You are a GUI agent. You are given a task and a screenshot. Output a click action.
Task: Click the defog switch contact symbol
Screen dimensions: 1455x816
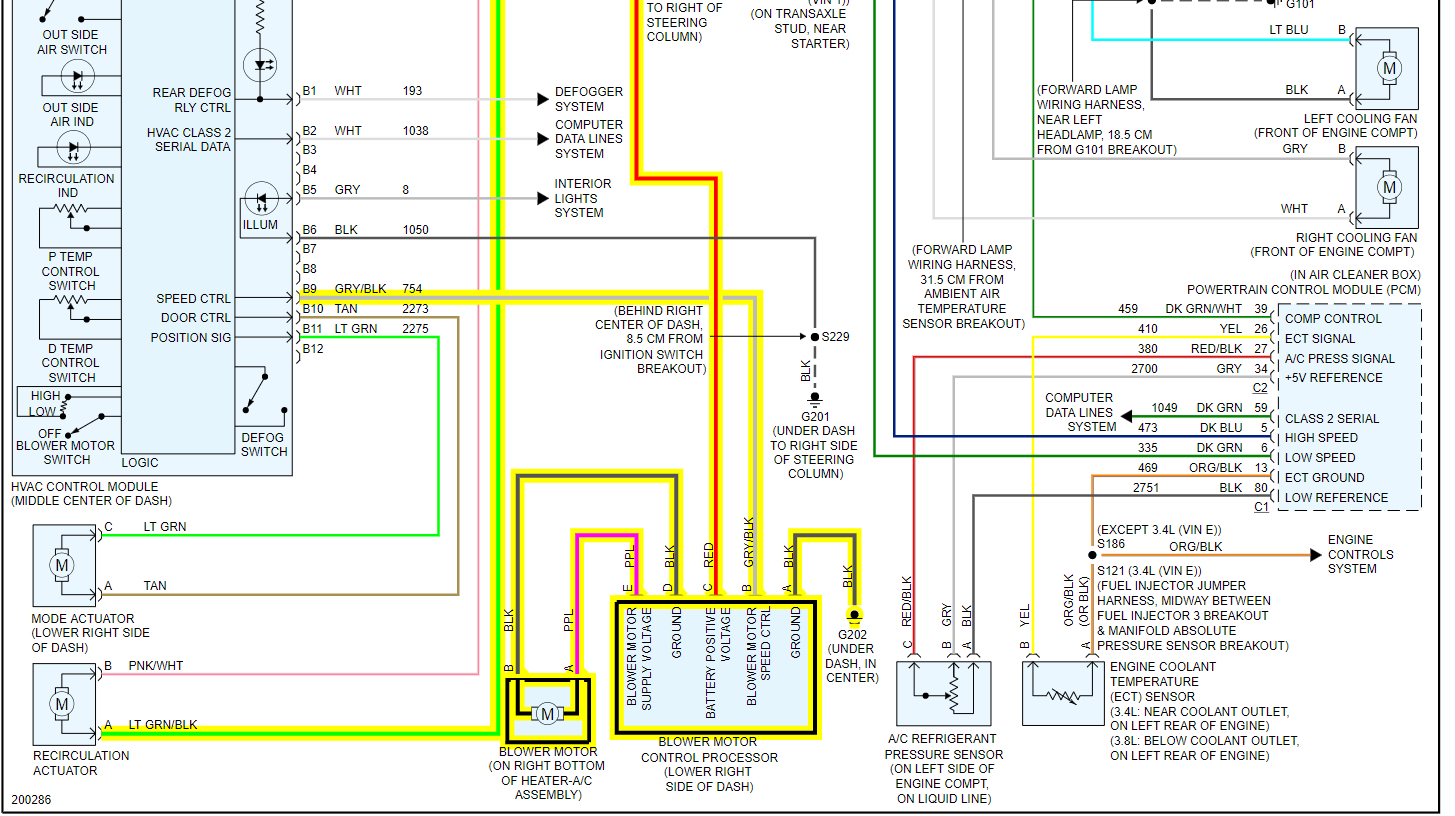click(265, 395)
